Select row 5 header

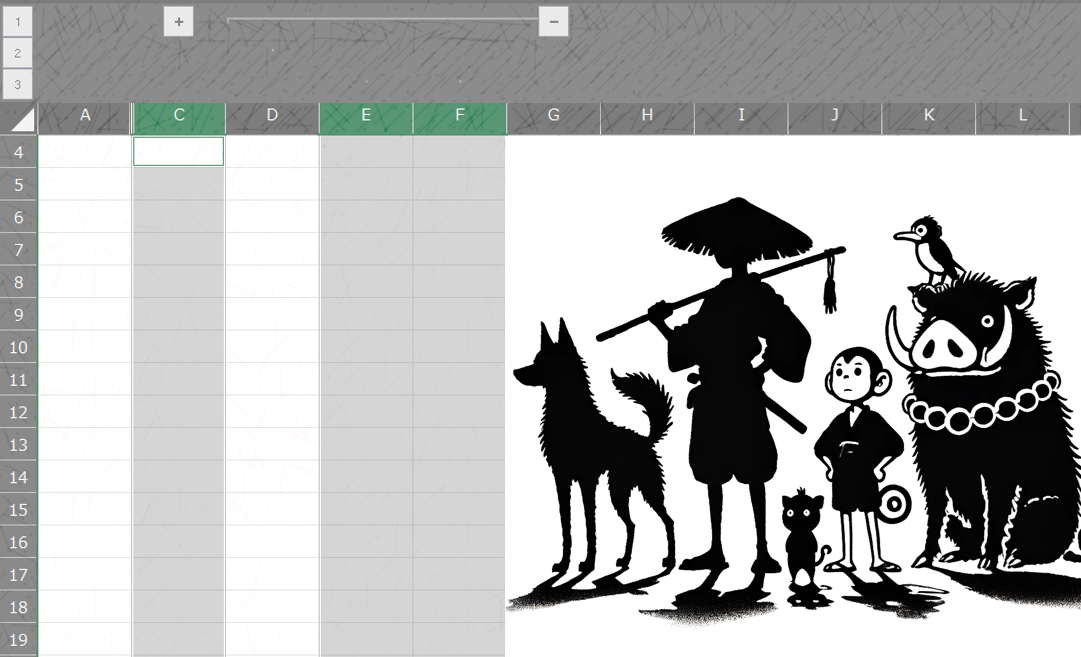(19, 185)
